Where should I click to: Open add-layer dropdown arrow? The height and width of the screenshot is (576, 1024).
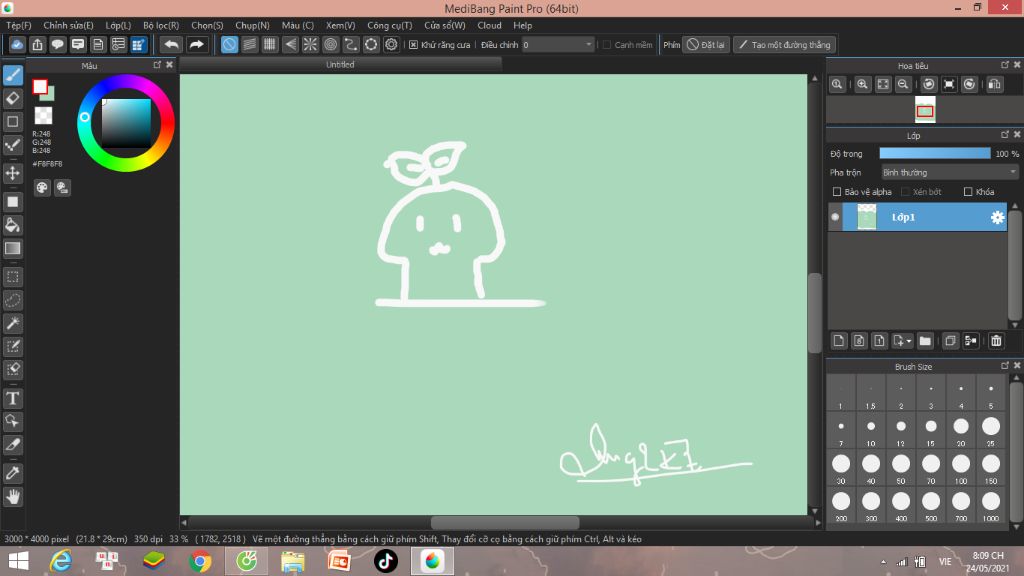click(908, 341)
